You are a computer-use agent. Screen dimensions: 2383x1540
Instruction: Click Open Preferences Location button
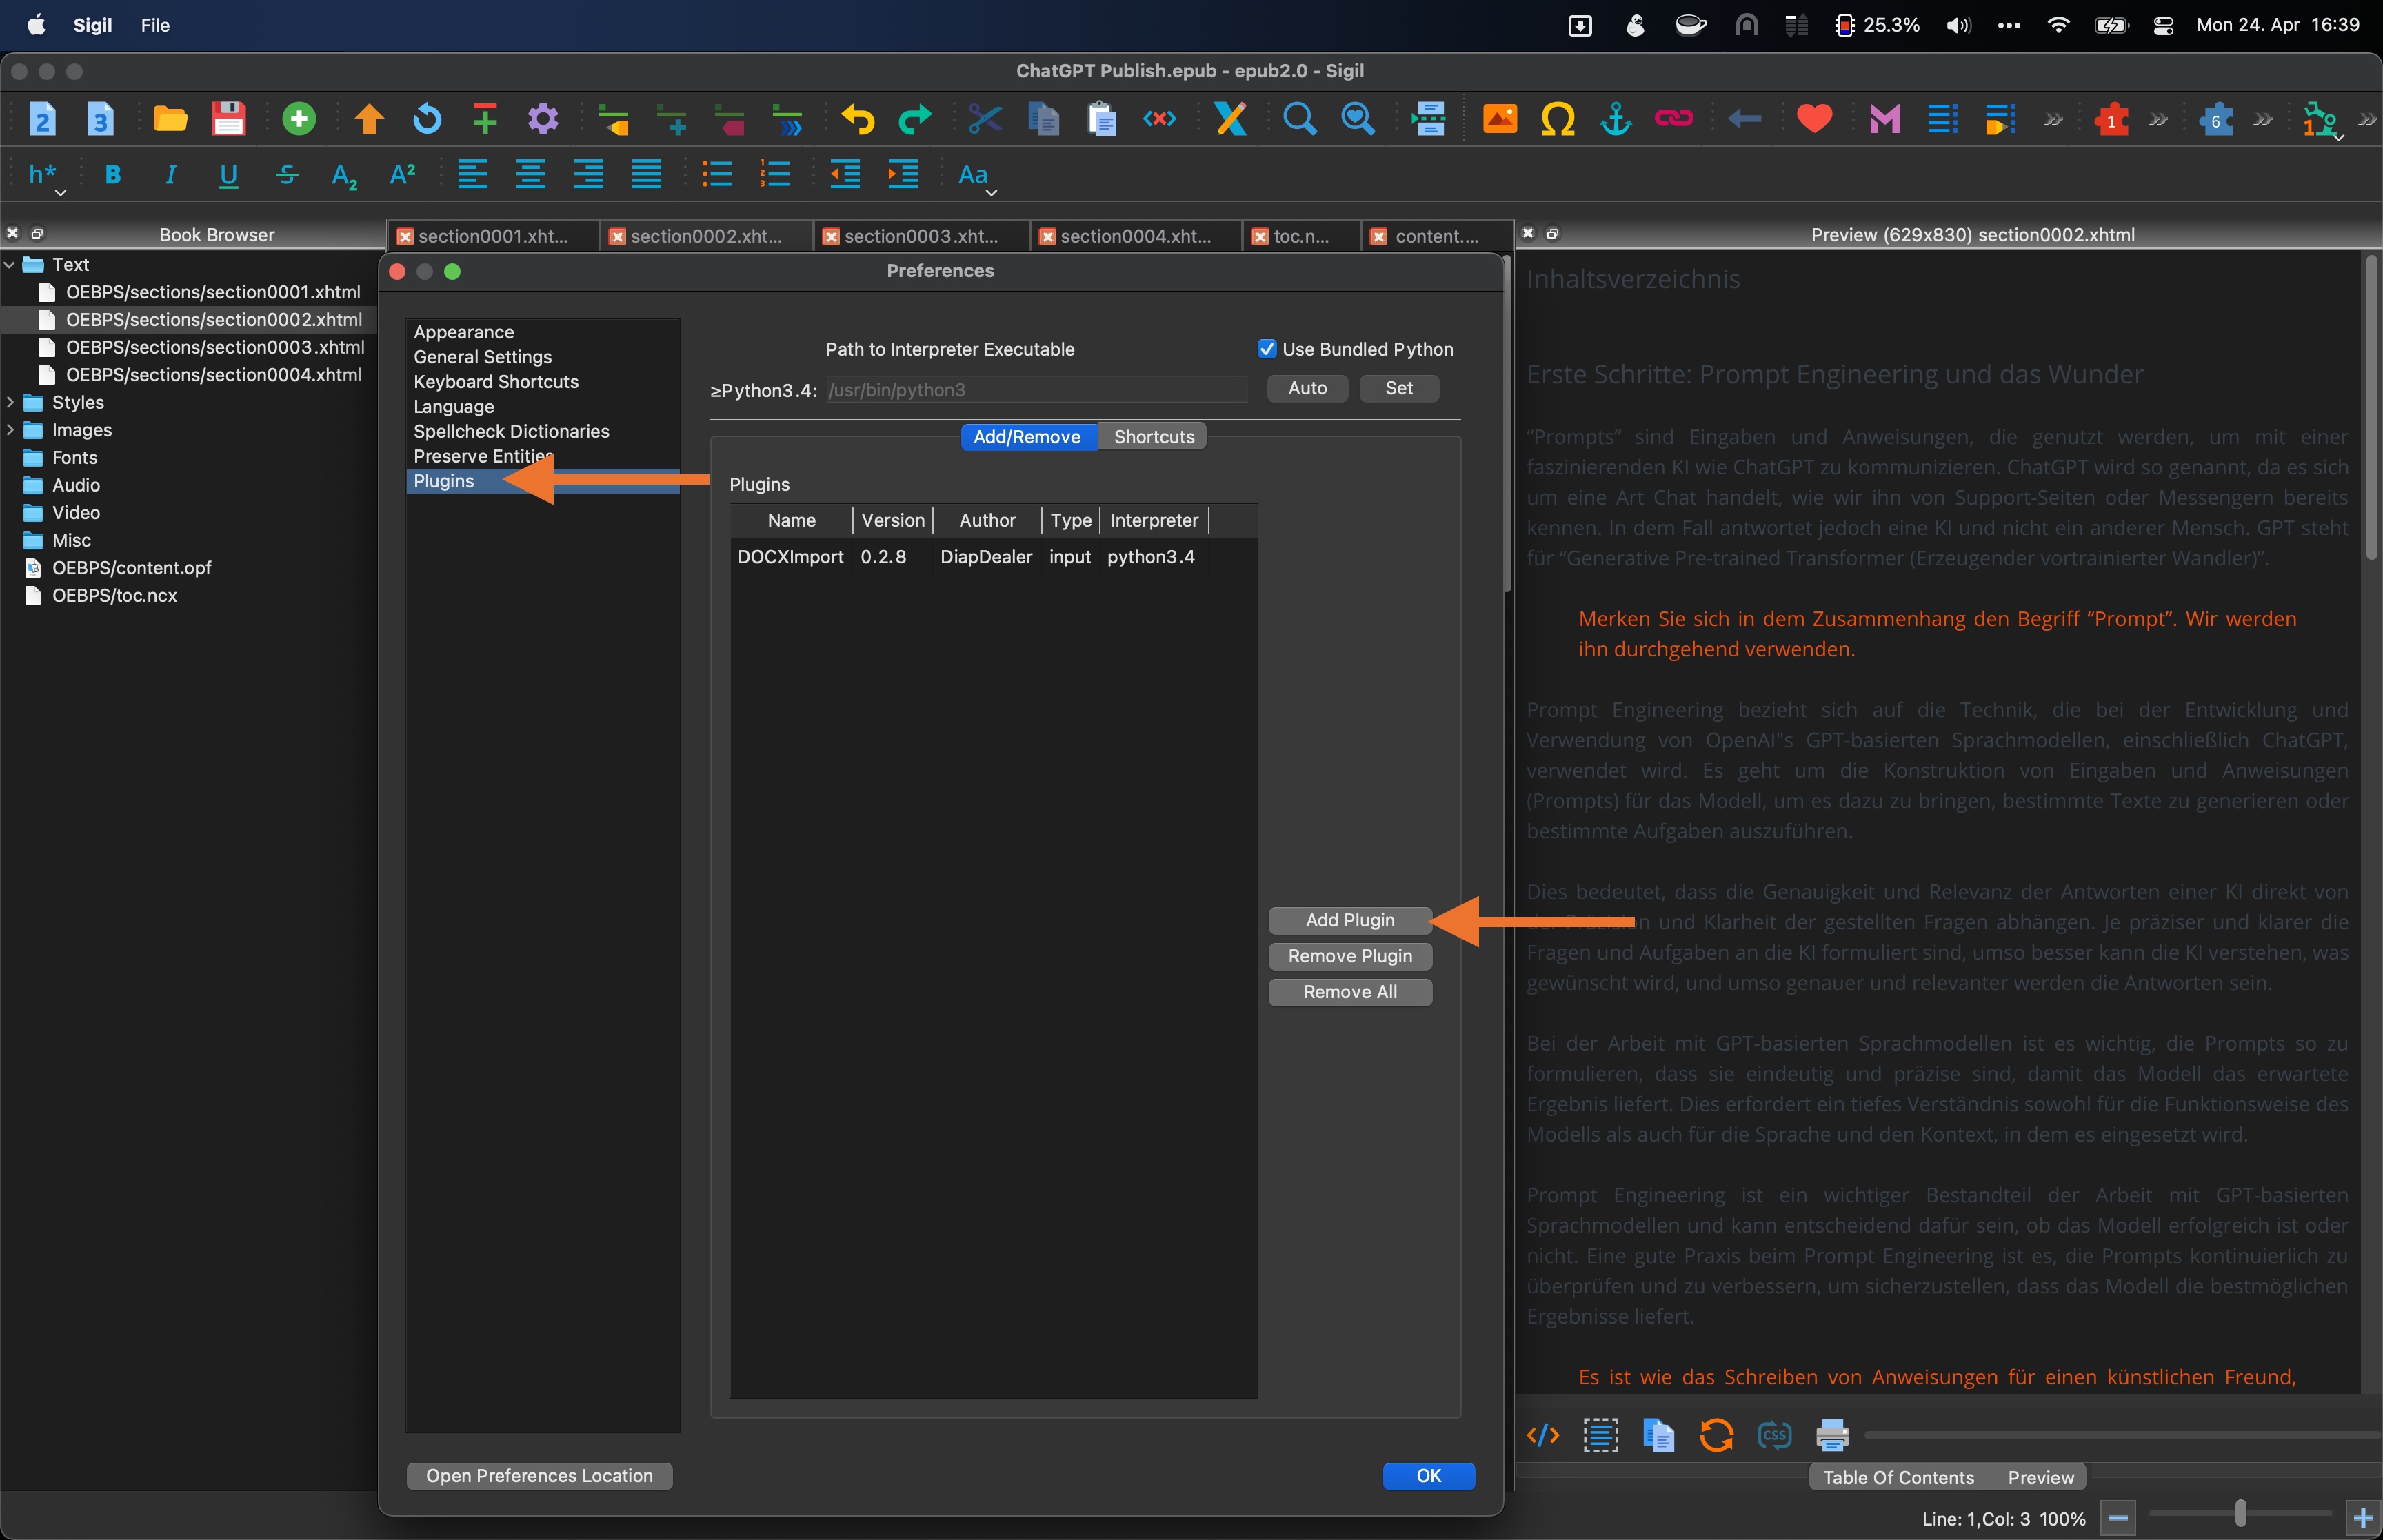tap(539, 1476)
